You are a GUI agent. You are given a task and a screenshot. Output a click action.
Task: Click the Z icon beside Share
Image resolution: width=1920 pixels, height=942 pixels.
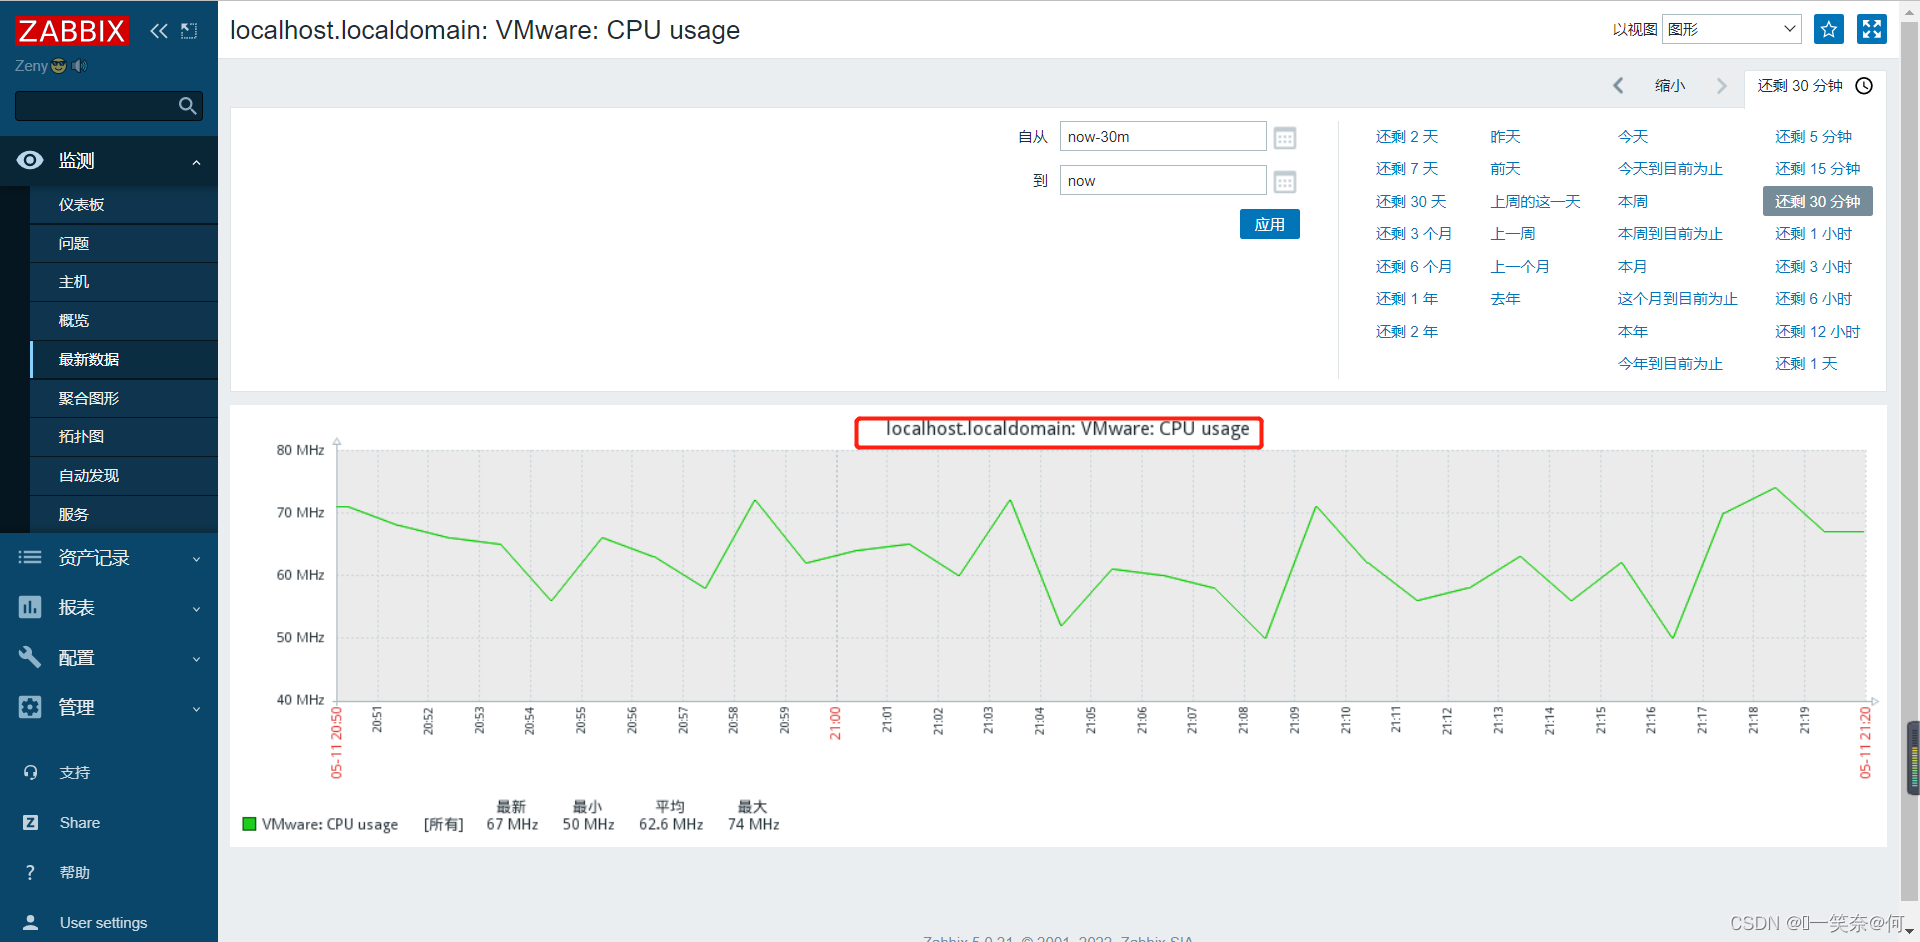(x=30, y=822)
